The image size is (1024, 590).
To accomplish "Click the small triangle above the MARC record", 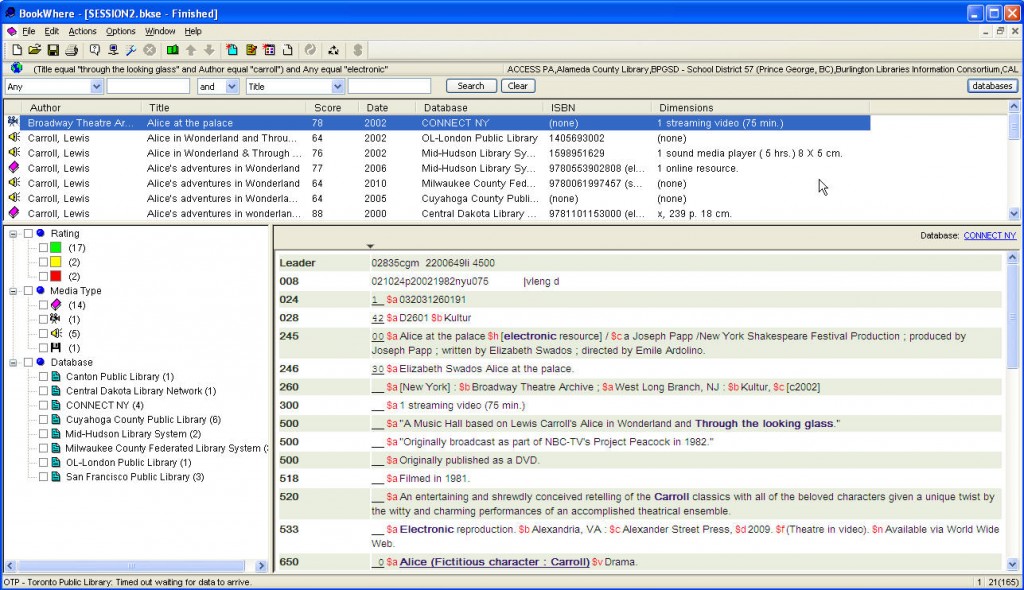I will click(370, 246).
